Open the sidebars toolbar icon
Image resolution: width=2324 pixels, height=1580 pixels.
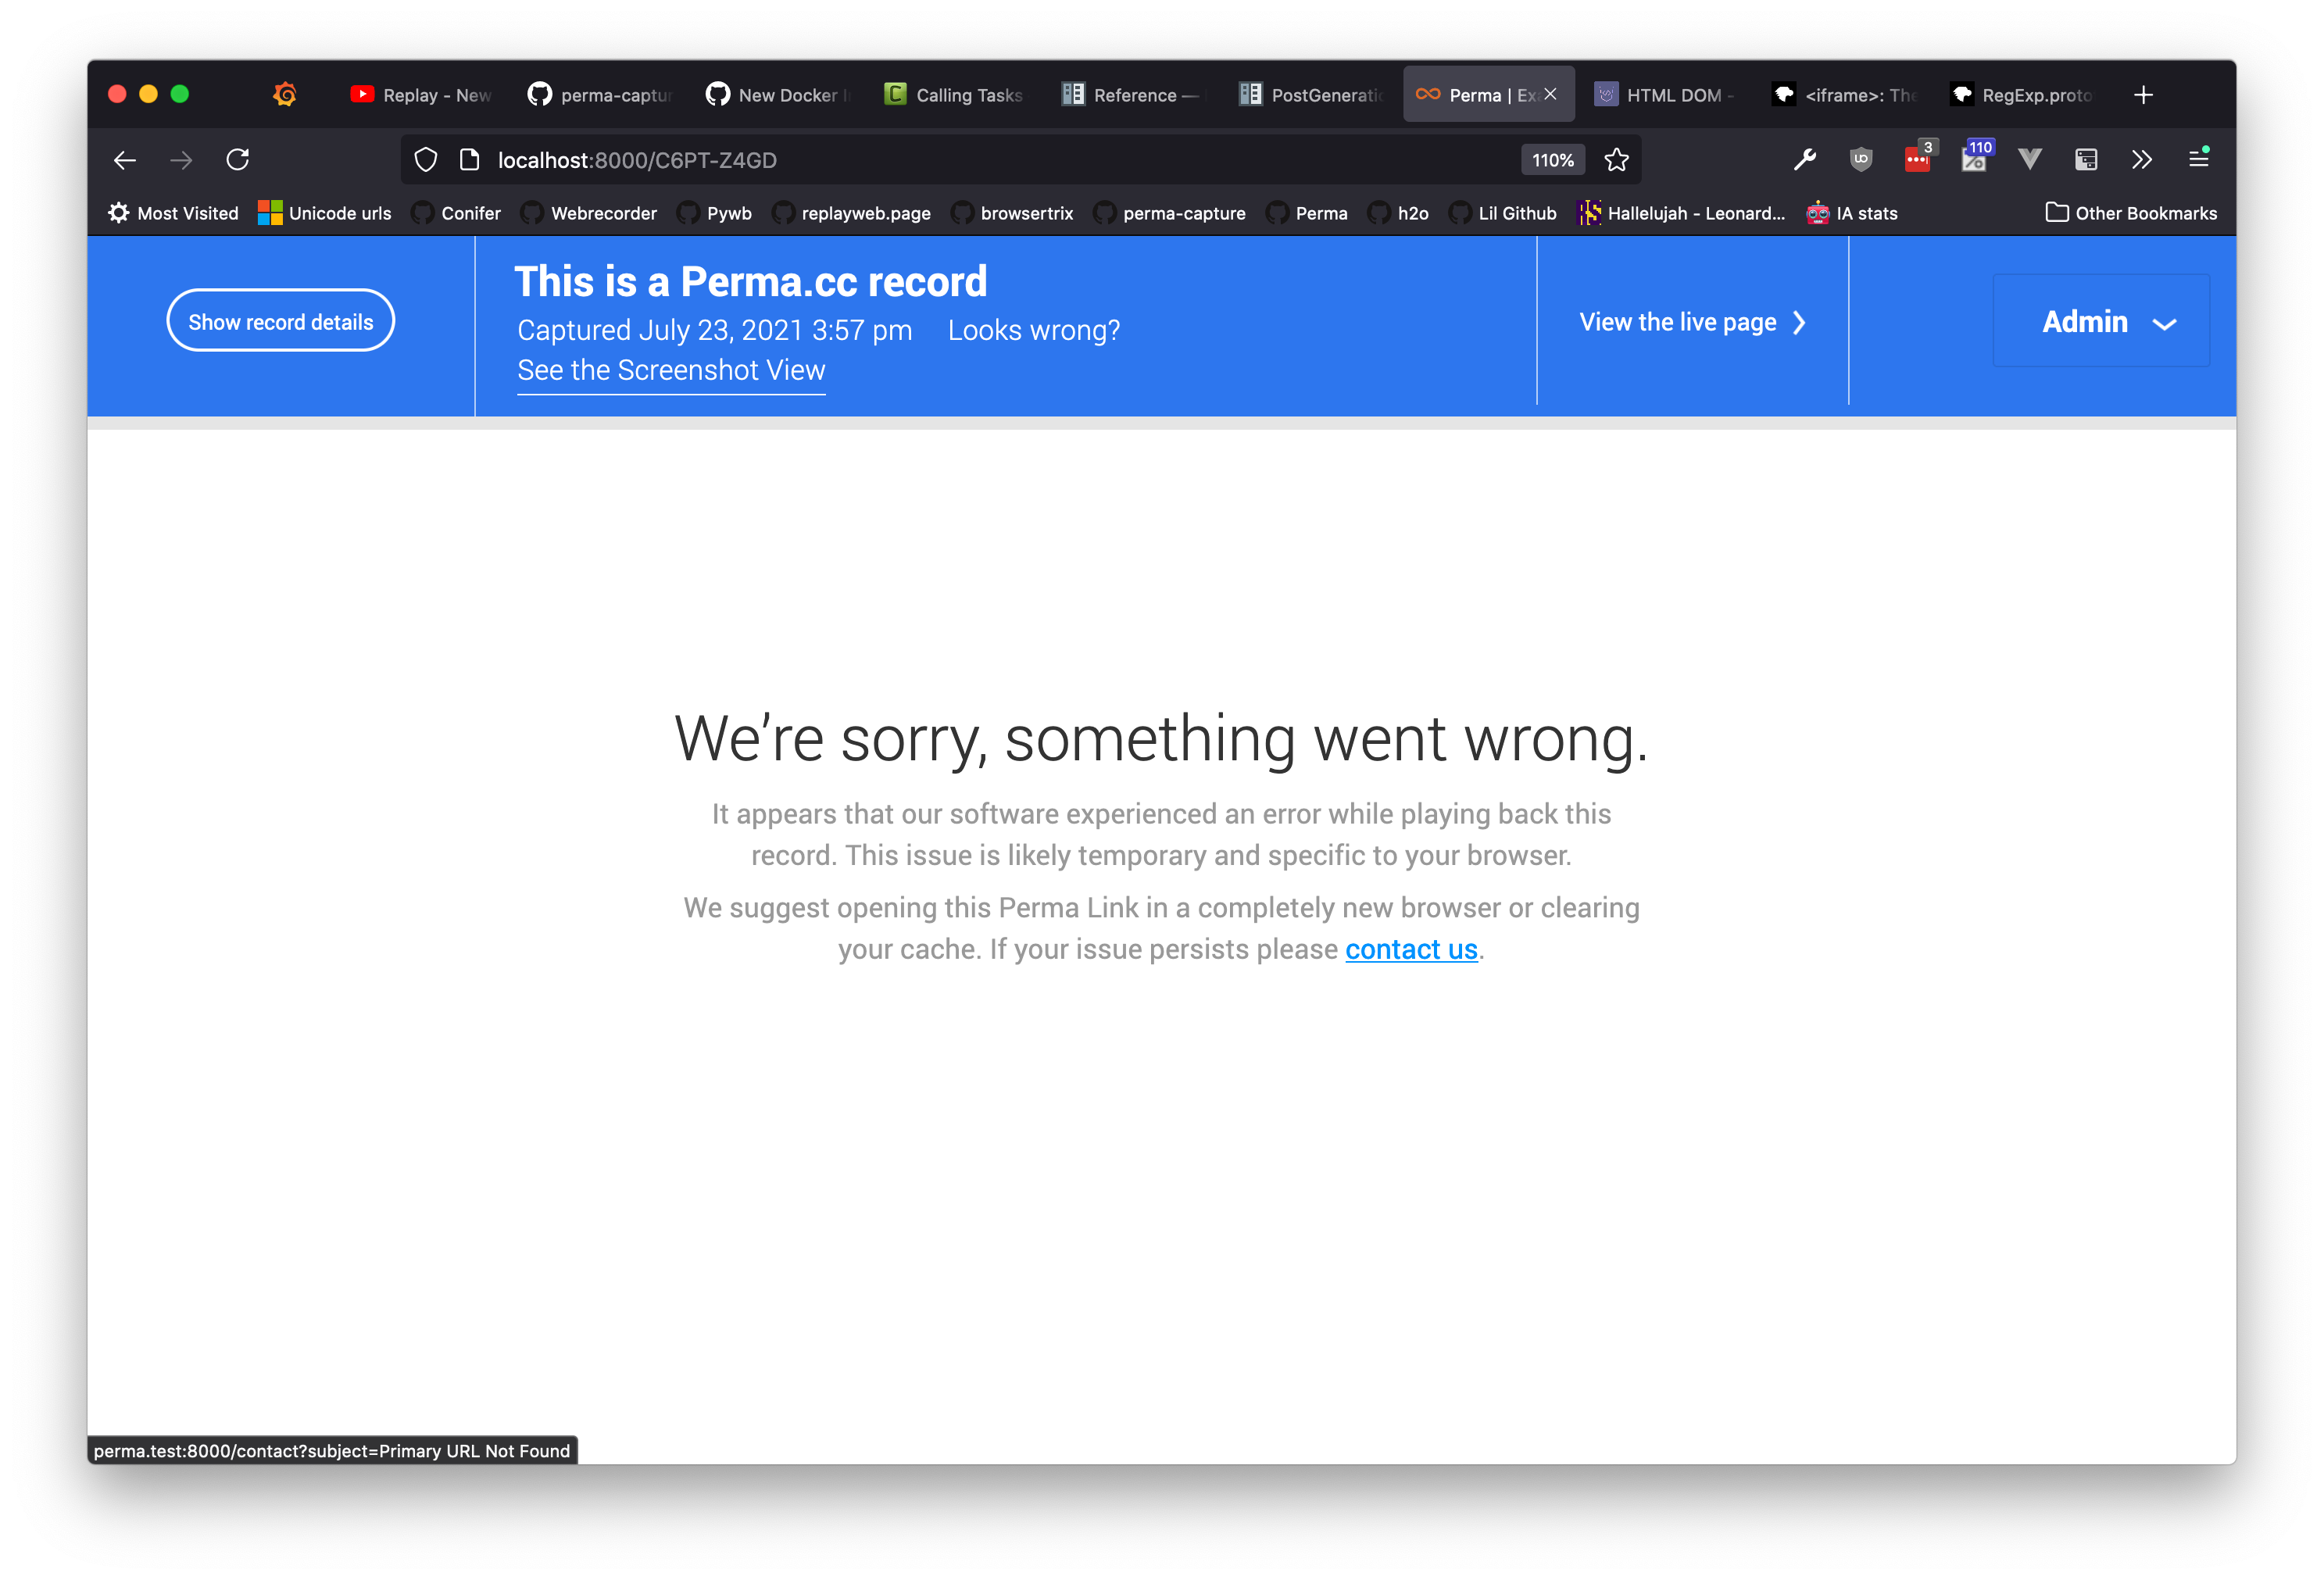pyautogui.click(x=2086, y=160)
